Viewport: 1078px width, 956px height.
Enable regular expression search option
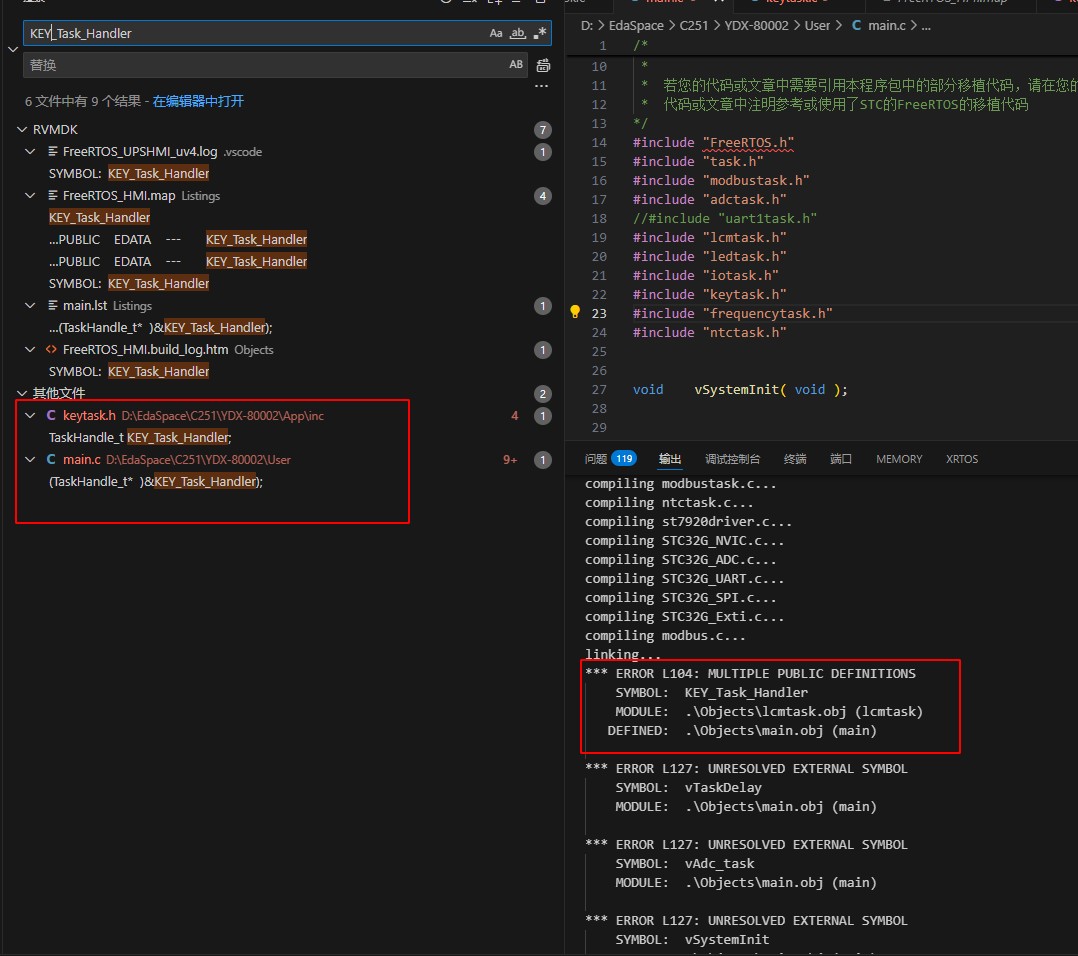[x=540, y=33]
